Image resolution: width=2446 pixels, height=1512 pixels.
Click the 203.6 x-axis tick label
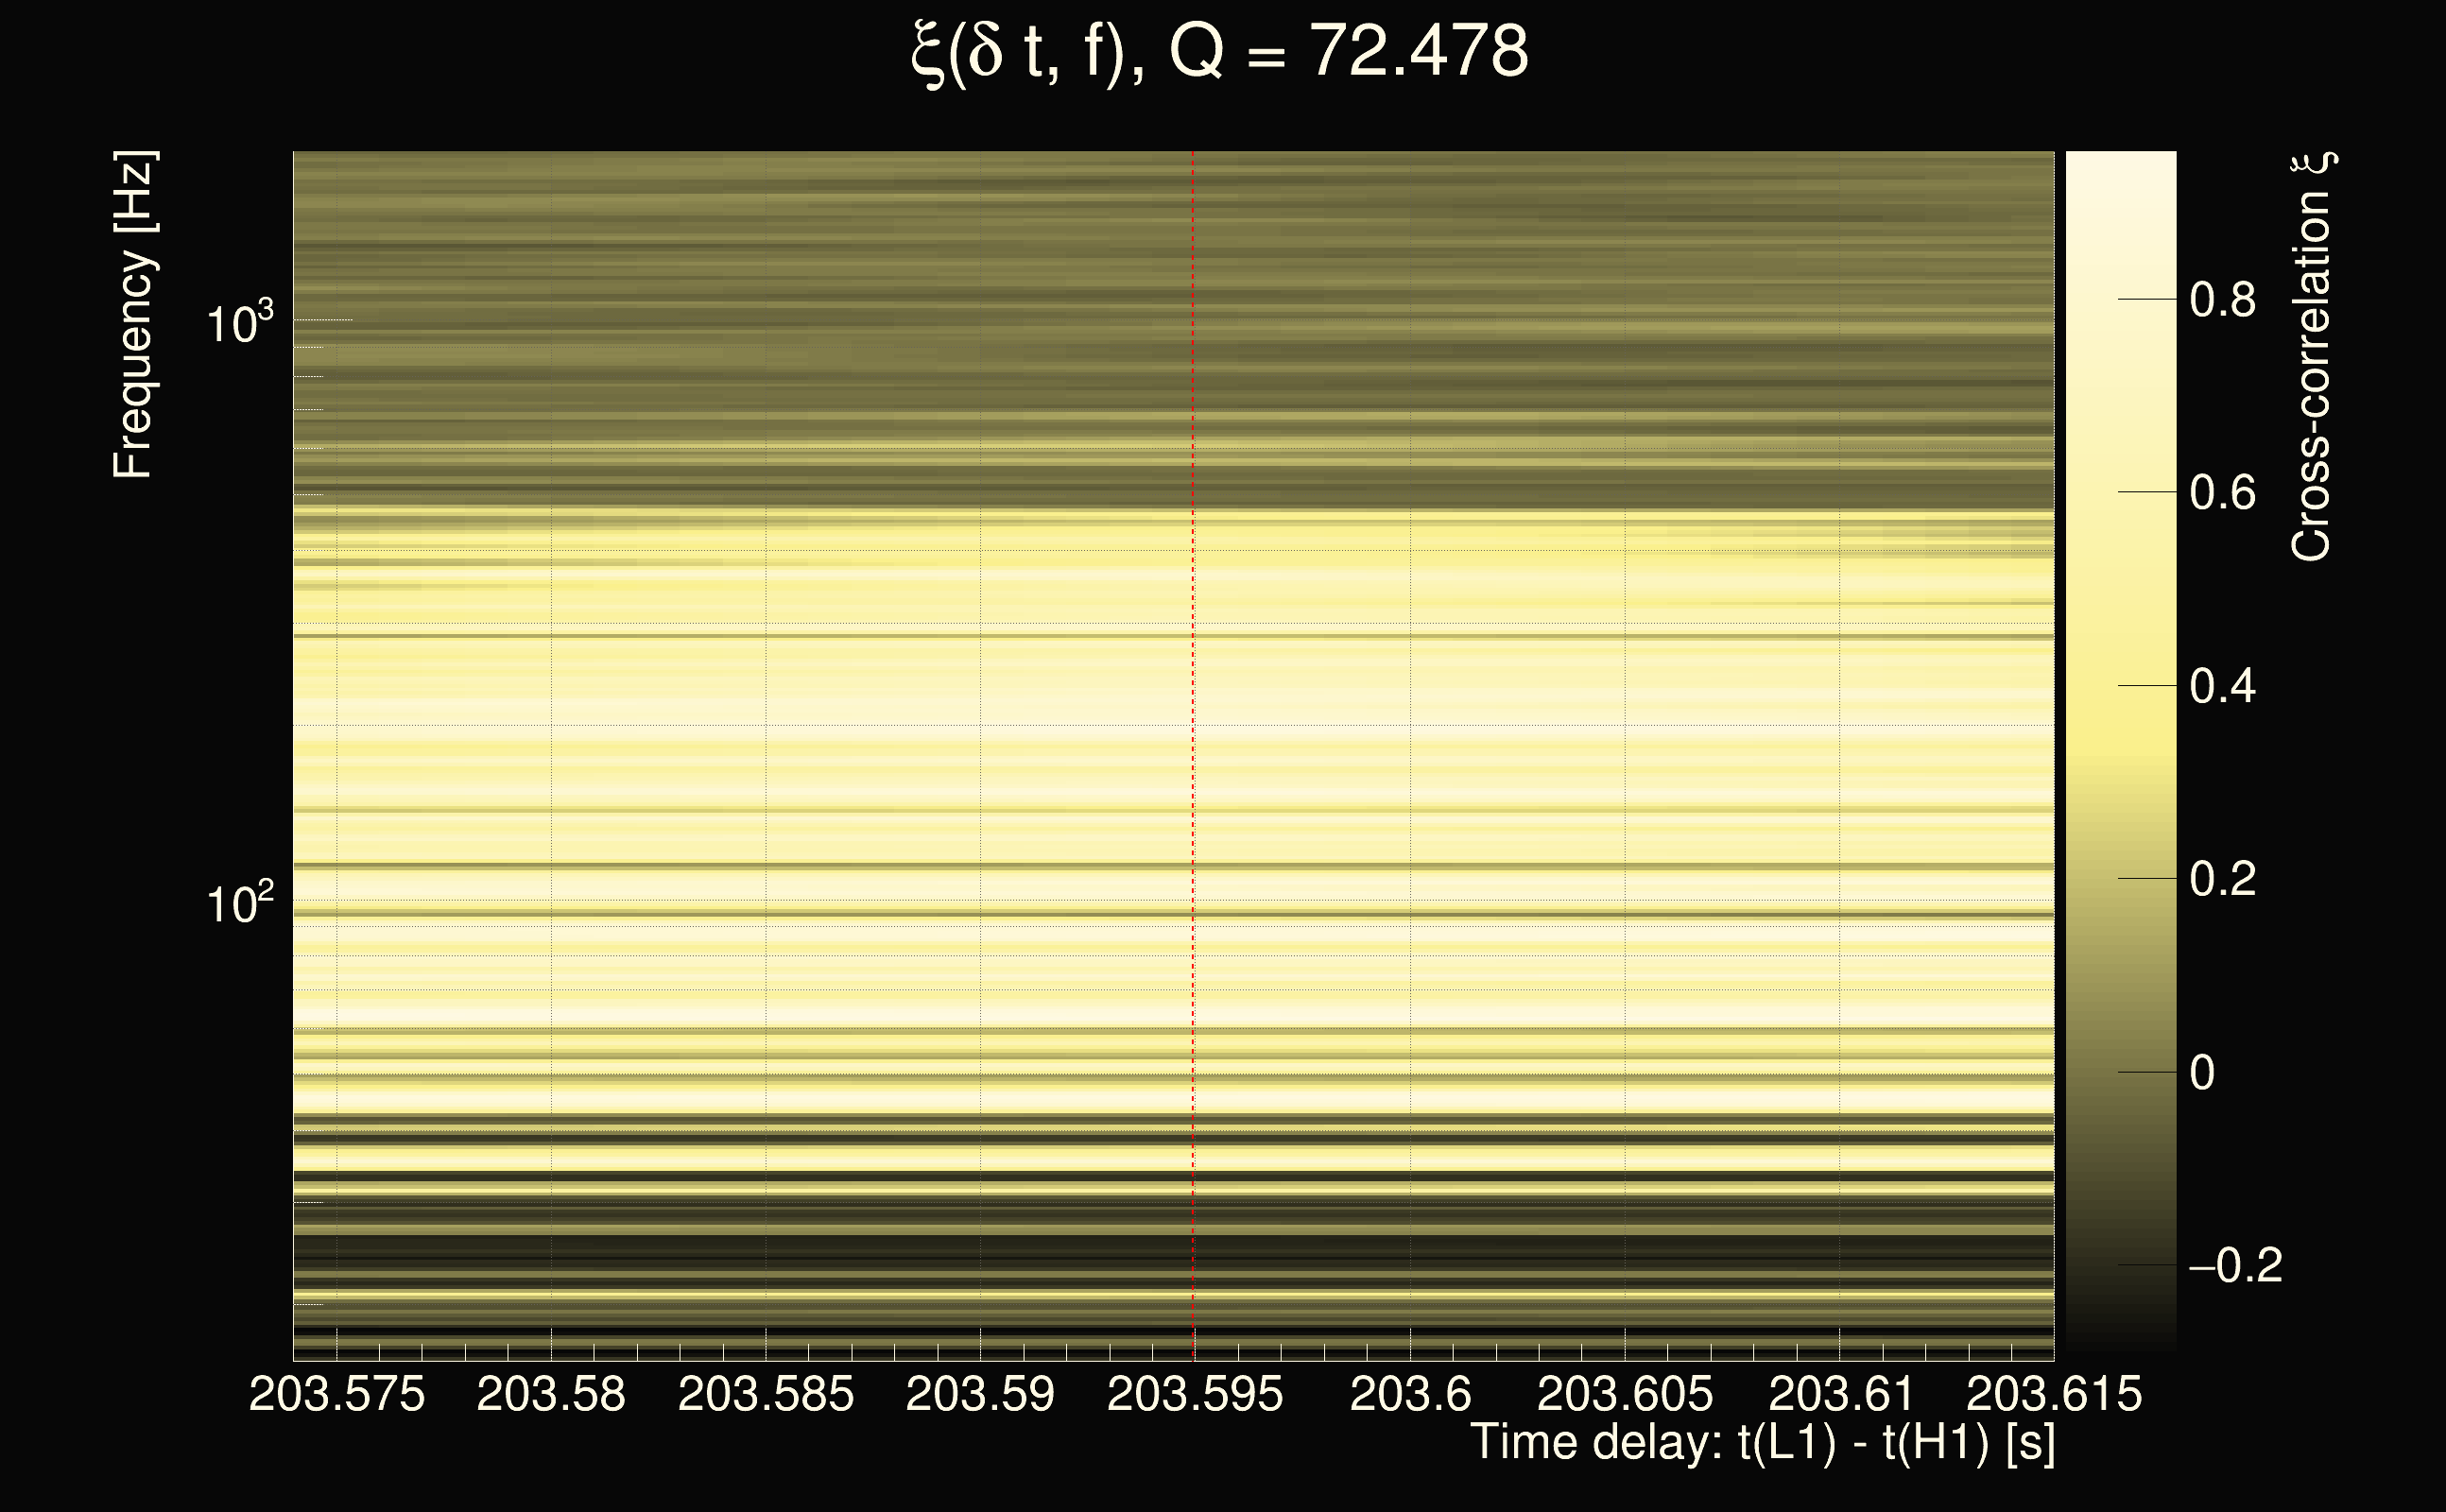[1410, 1394]
